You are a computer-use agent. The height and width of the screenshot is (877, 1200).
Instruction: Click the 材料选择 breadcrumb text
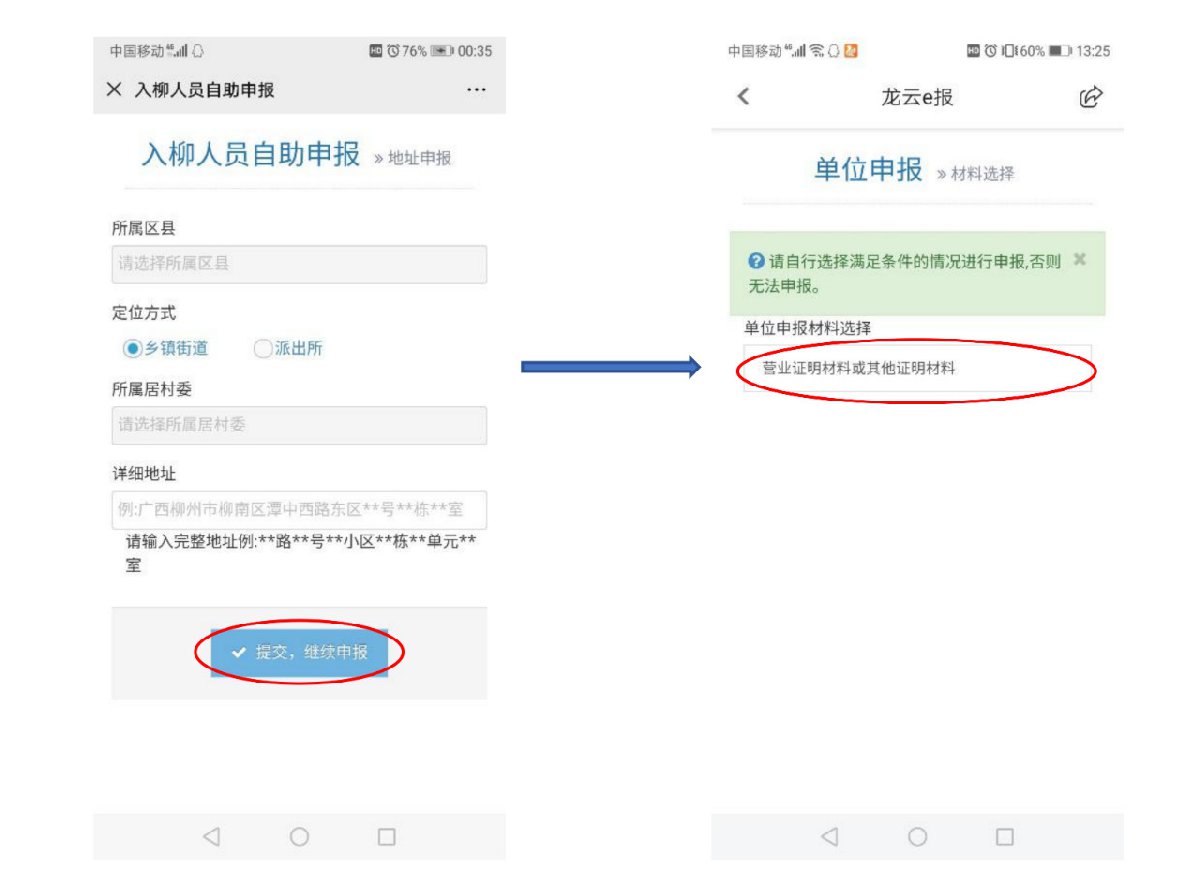982,173
